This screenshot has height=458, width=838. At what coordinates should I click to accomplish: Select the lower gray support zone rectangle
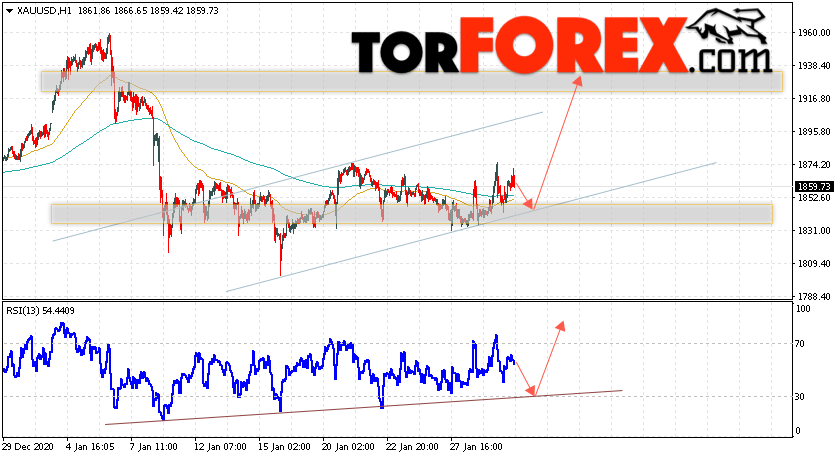click(412, 214)
